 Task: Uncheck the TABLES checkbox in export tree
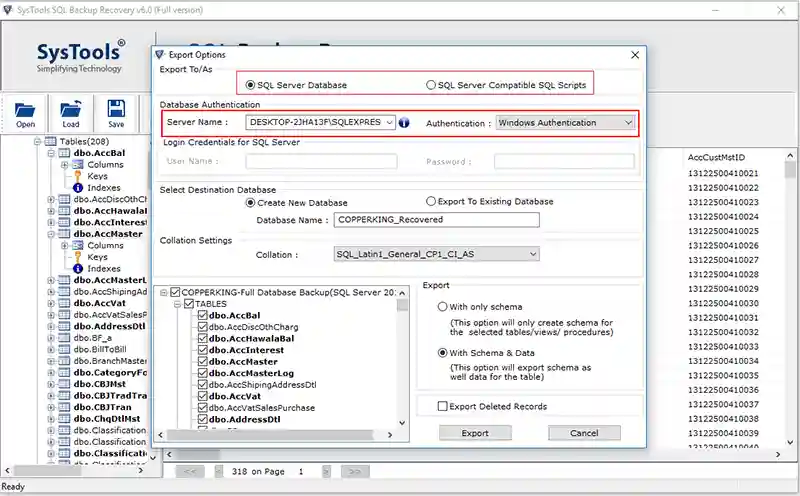(189, 304)
